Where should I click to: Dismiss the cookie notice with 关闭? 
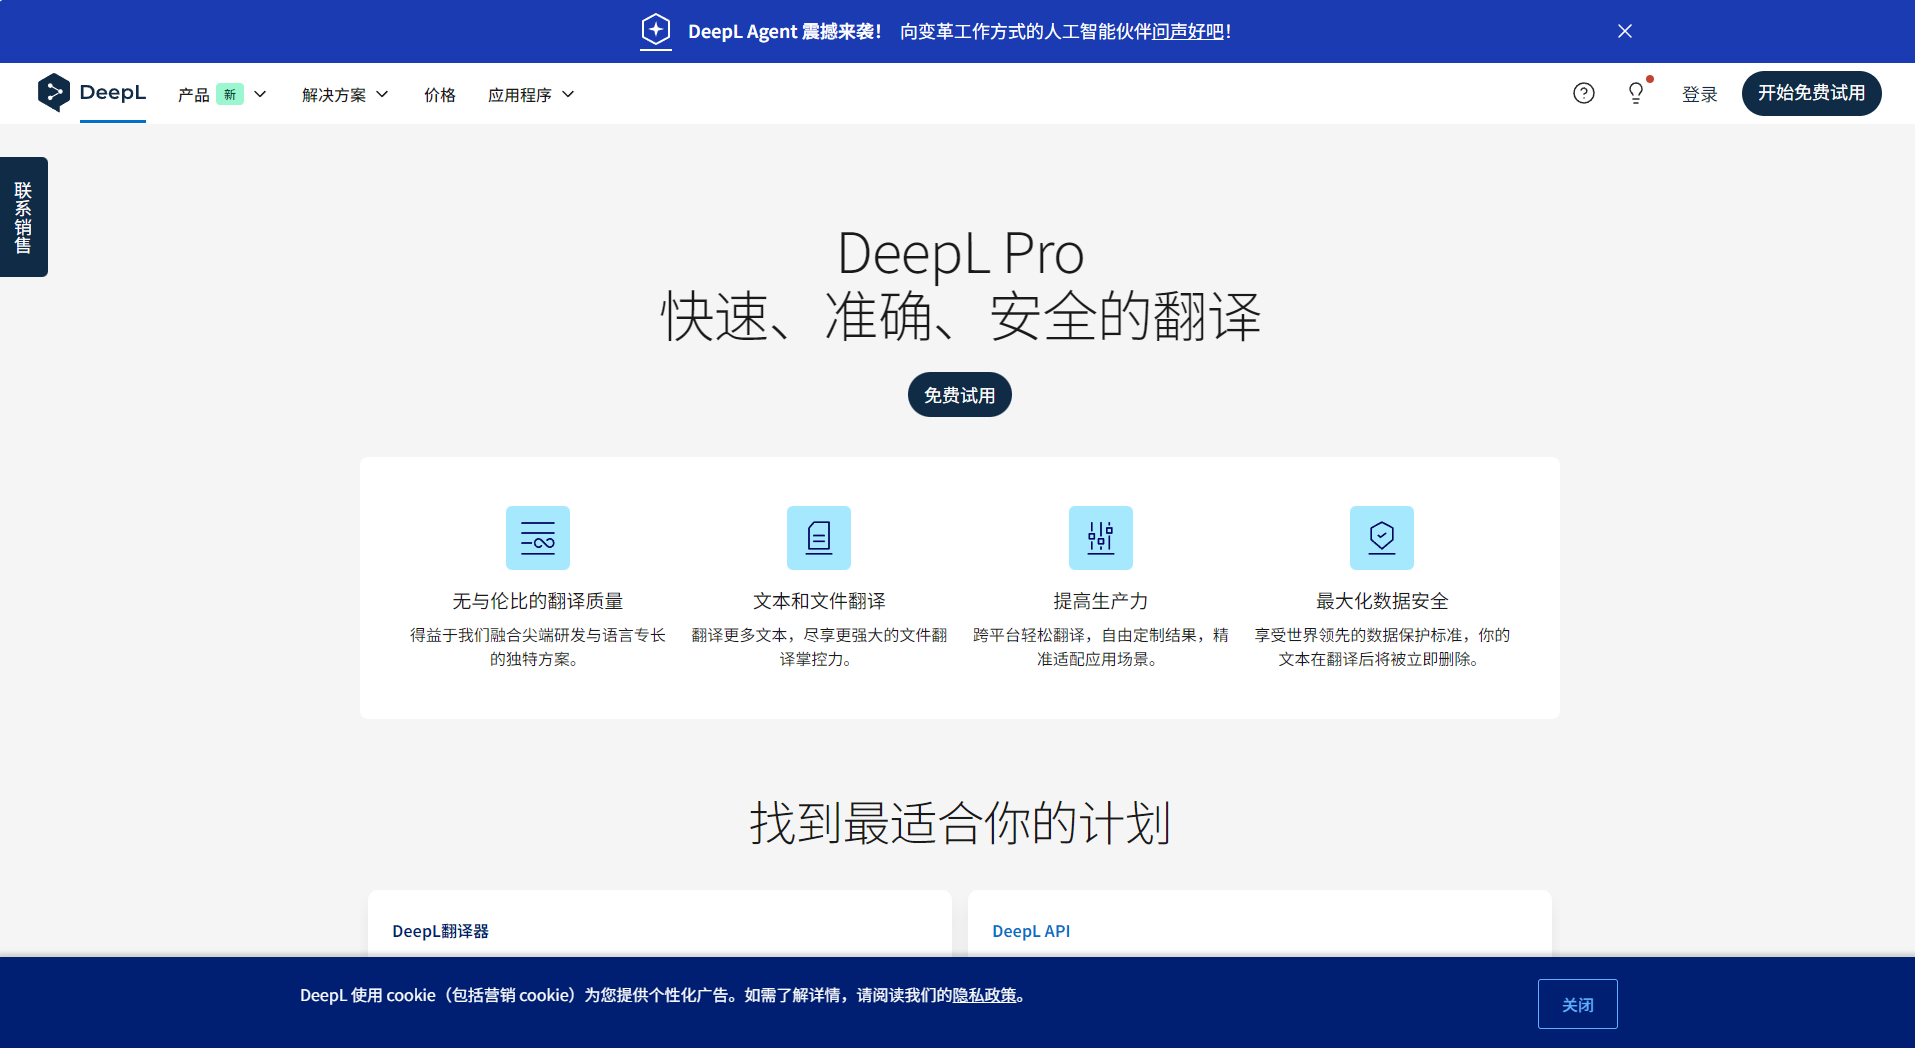pyautogui.click(x=1577, y=1003)
